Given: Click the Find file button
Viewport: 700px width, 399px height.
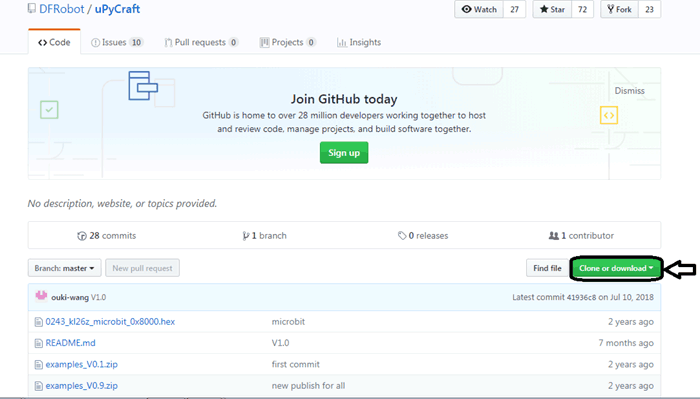Looking at the screenshot, I should [x=547, y=268].
